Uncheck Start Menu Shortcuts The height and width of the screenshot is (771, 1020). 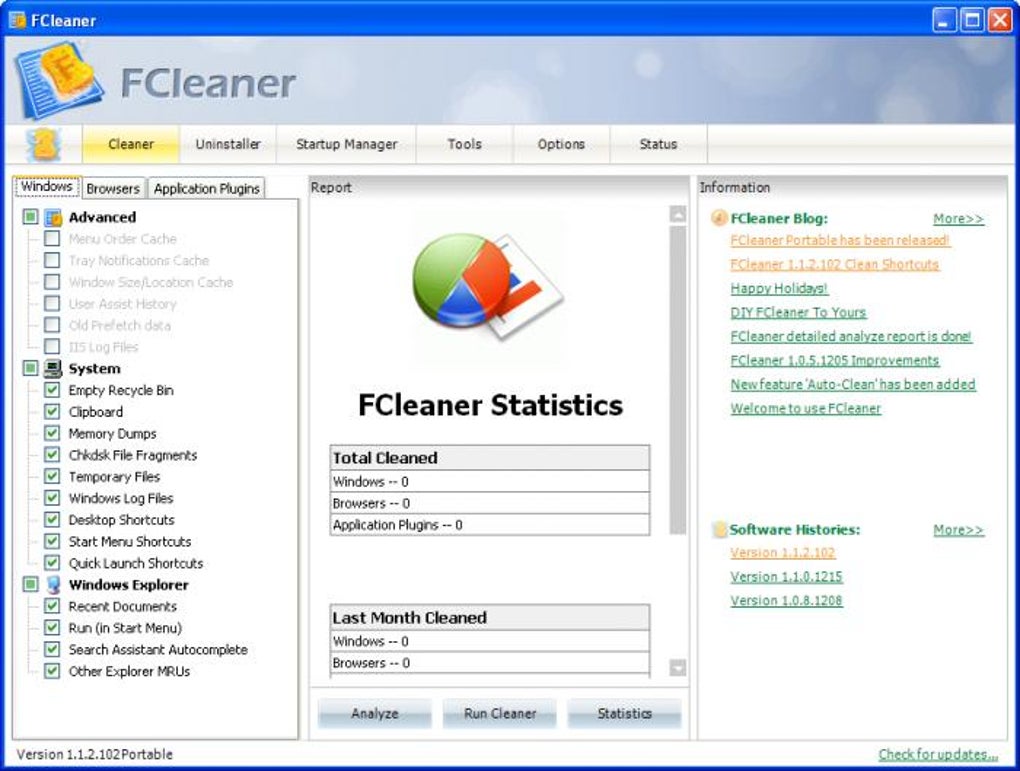click(x=52, y=541)
